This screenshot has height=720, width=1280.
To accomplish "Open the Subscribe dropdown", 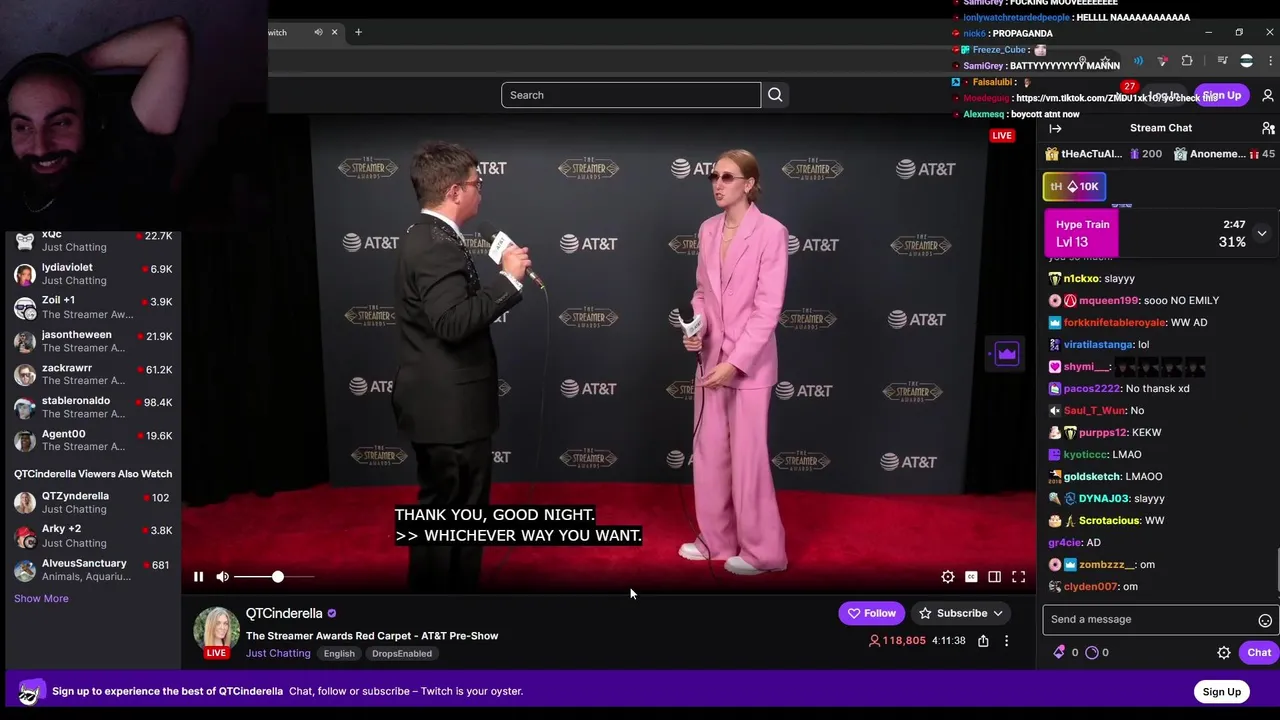I will (961, 613).
